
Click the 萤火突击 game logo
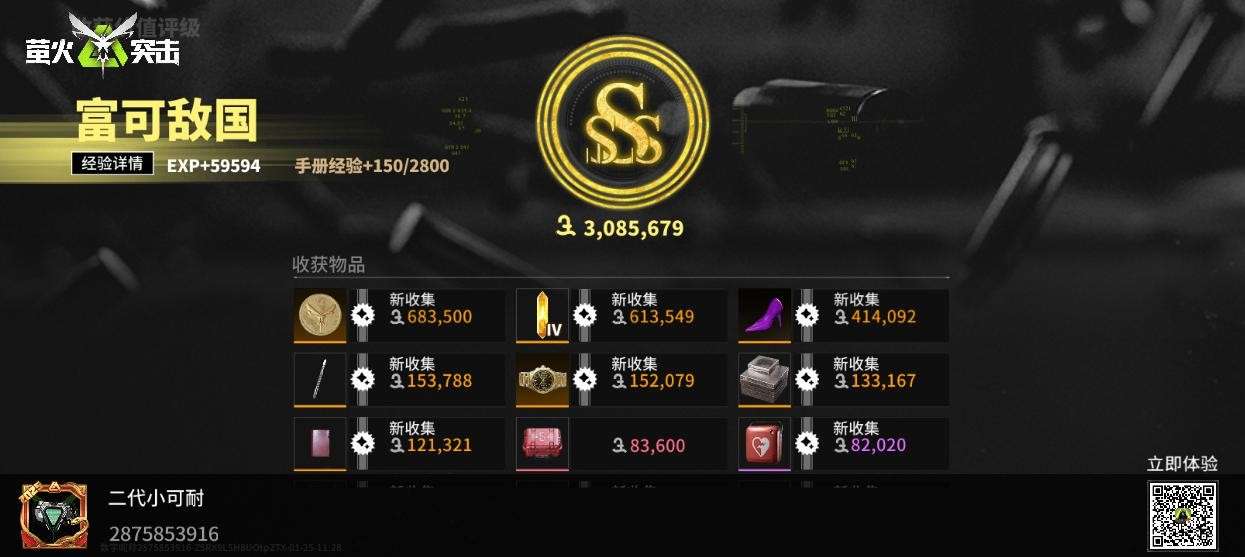point(103,42)
